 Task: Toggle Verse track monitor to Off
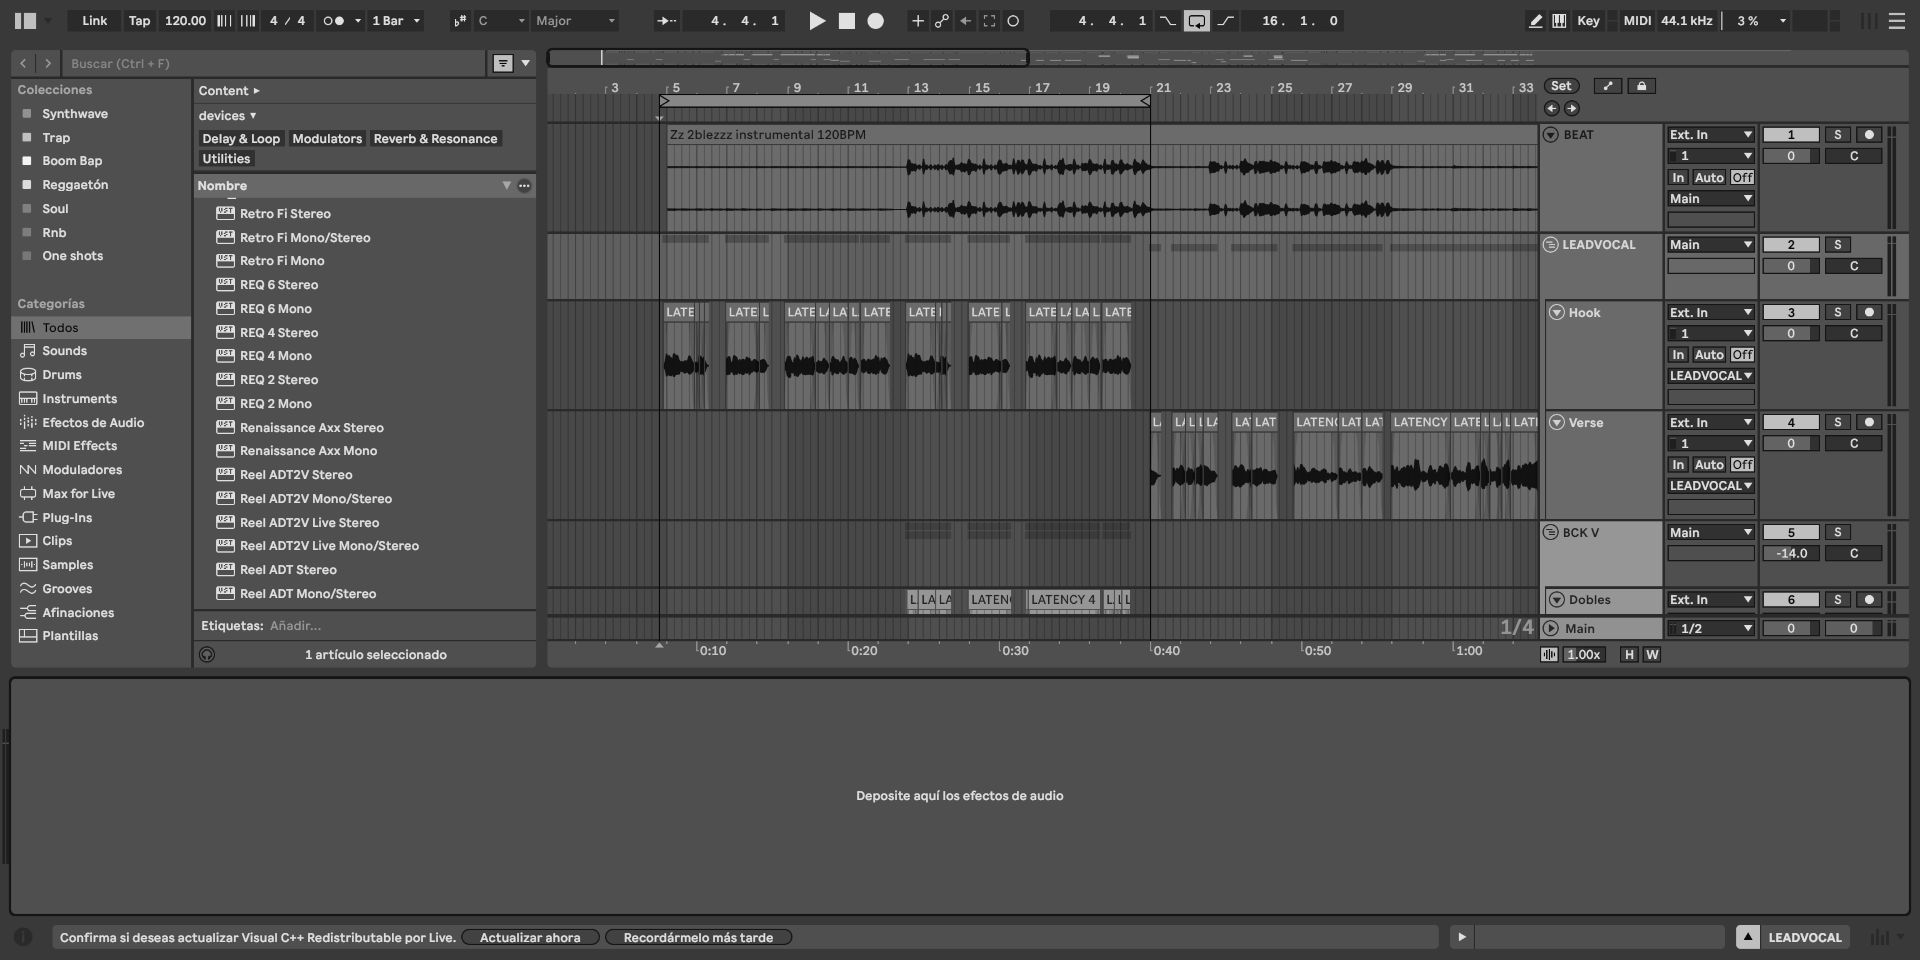coord(1742,465)
